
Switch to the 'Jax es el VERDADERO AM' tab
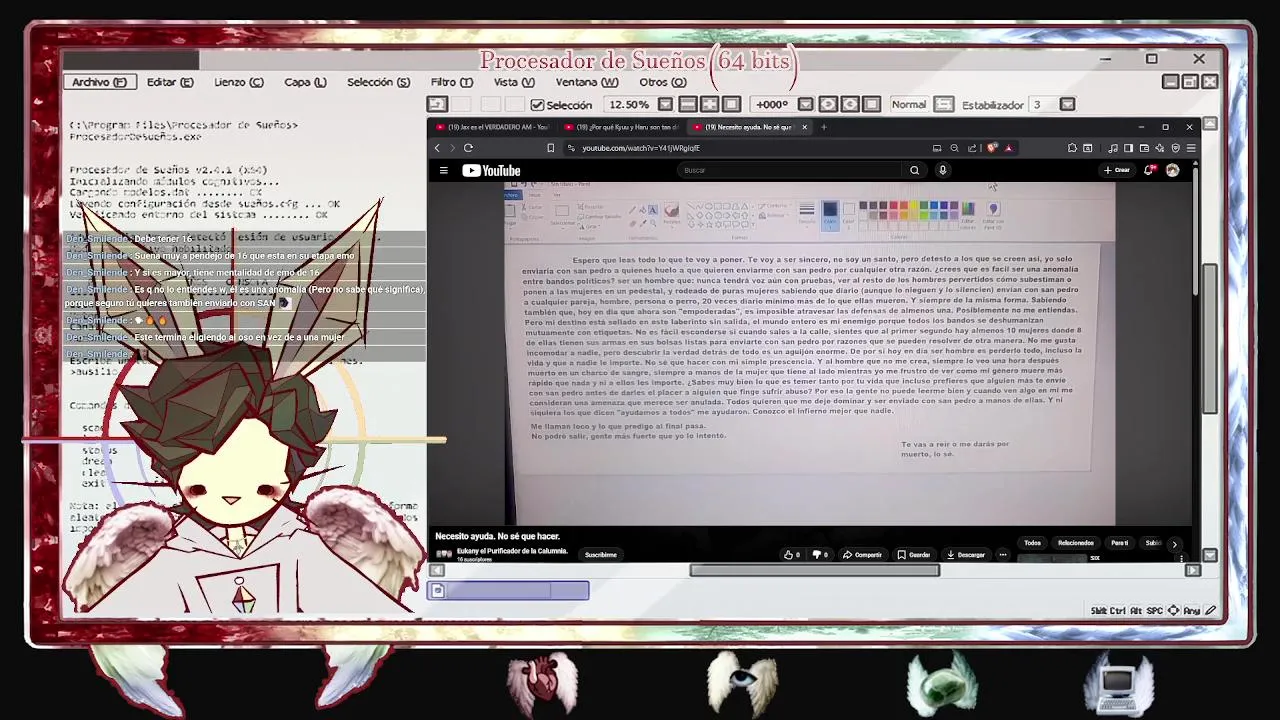click(494, 127)
